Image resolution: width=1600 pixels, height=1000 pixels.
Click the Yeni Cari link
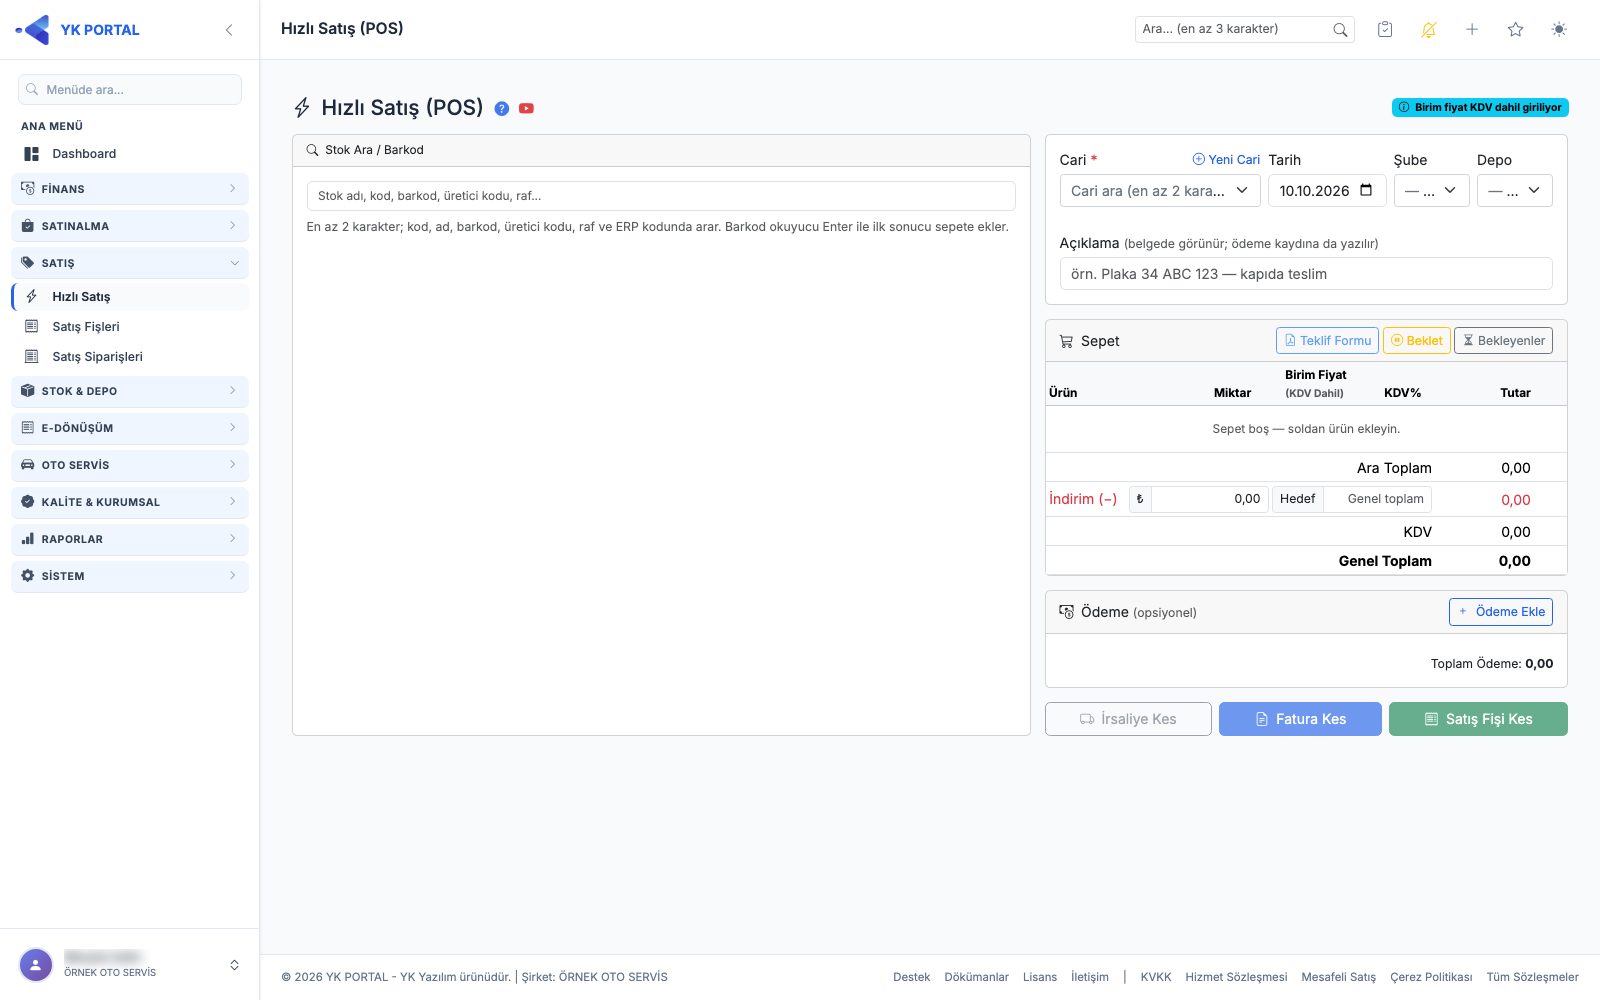point(1226,160)
